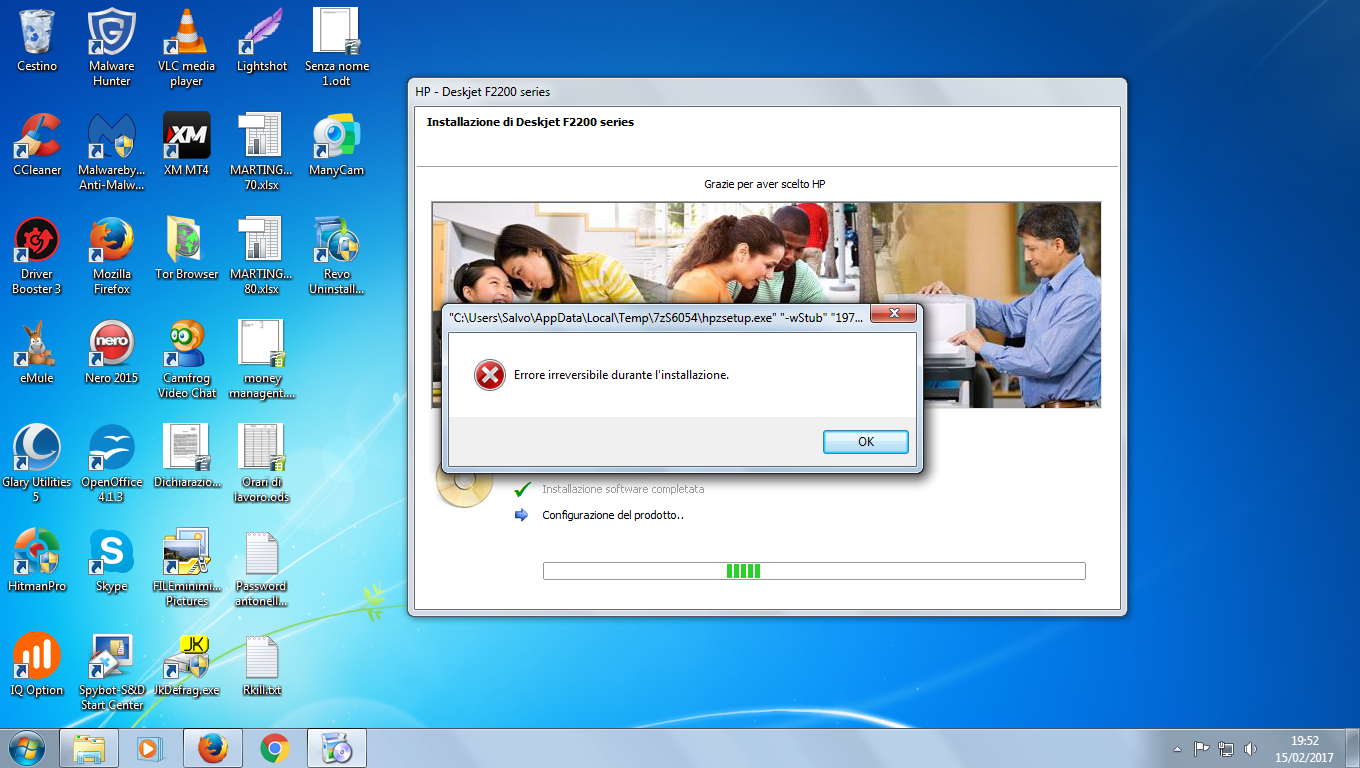The width and height of the screenshot is (1360, 768).
Task: Select the IQ Option desktop shortcut
Action: tap(37, 665)
